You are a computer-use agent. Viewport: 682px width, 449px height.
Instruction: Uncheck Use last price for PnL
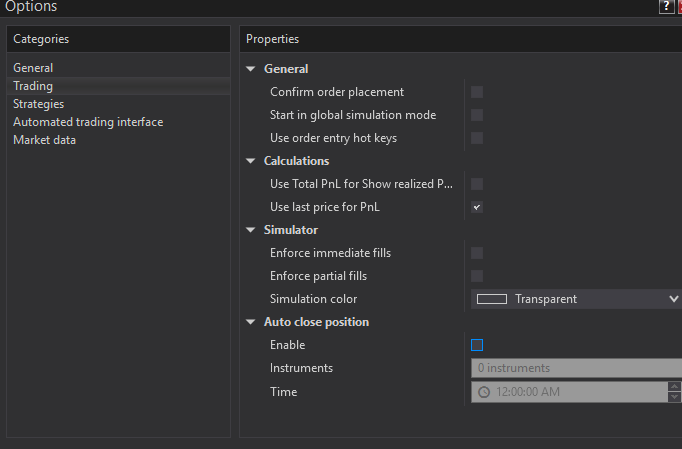[x=477, y=207]
